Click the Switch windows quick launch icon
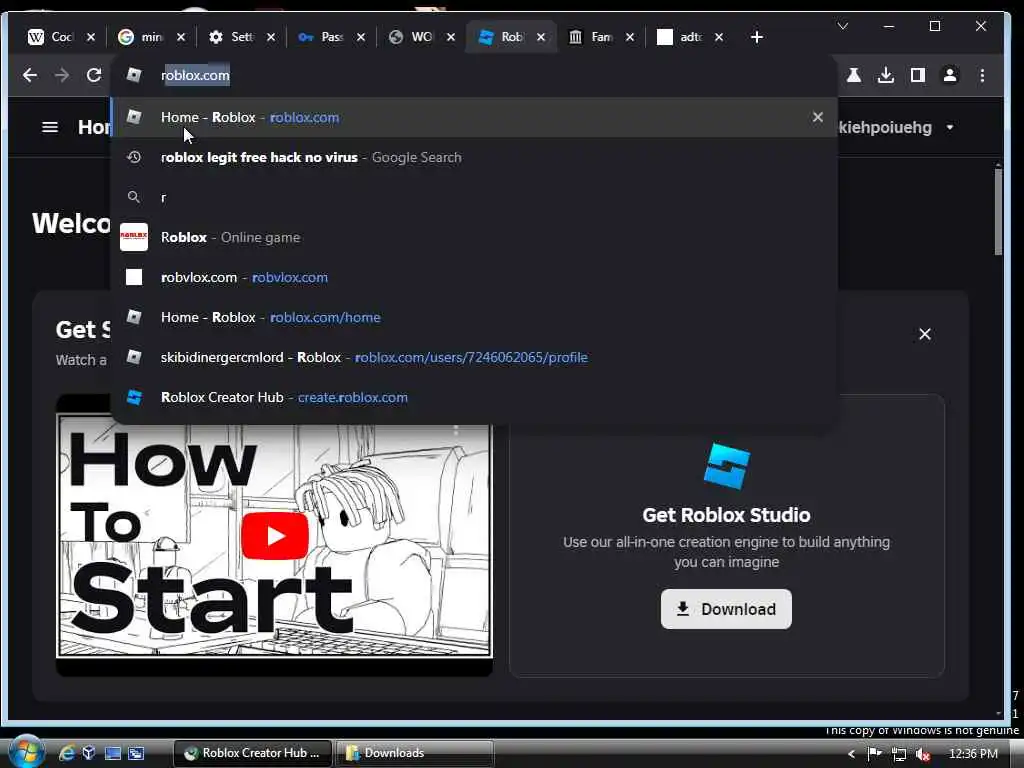 pos(136,753)
